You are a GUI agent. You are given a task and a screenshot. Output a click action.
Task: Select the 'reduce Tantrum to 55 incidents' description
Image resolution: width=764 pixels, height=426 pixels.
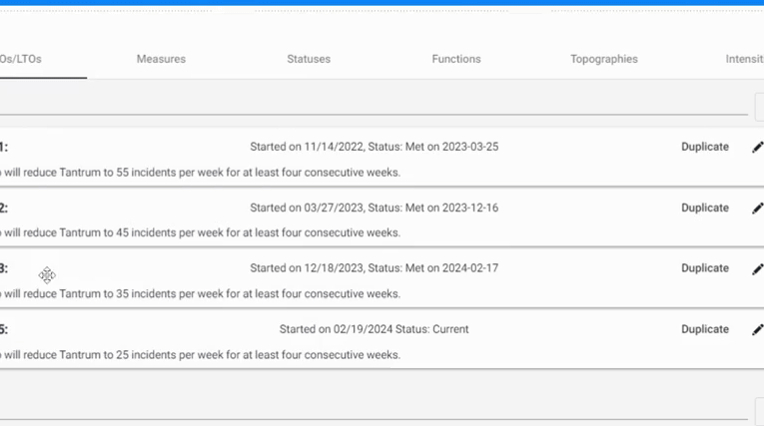coord(200,173)
